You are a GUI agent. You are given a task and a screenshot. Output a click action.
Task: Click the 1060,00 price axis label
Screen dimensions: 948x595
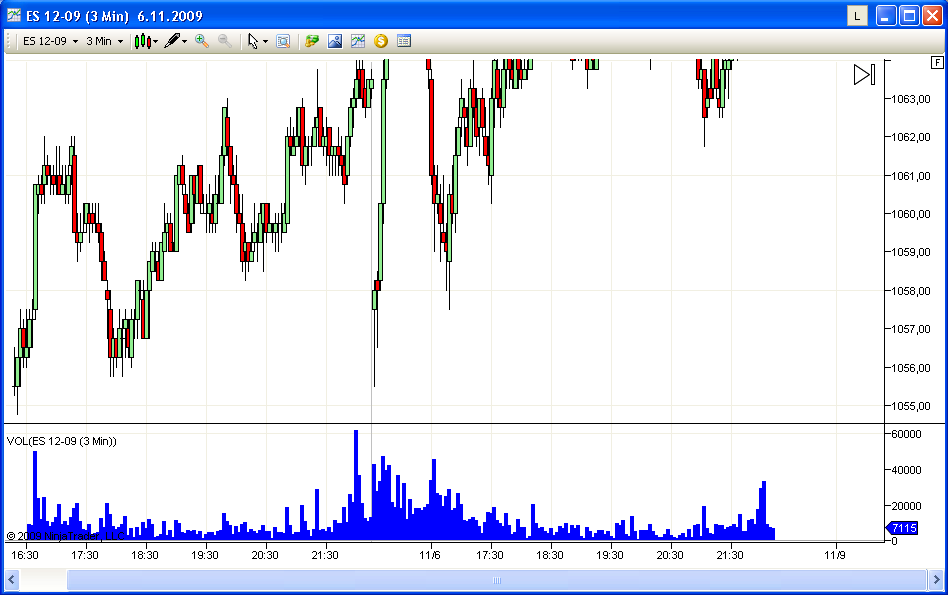click(x=911, y=214)
